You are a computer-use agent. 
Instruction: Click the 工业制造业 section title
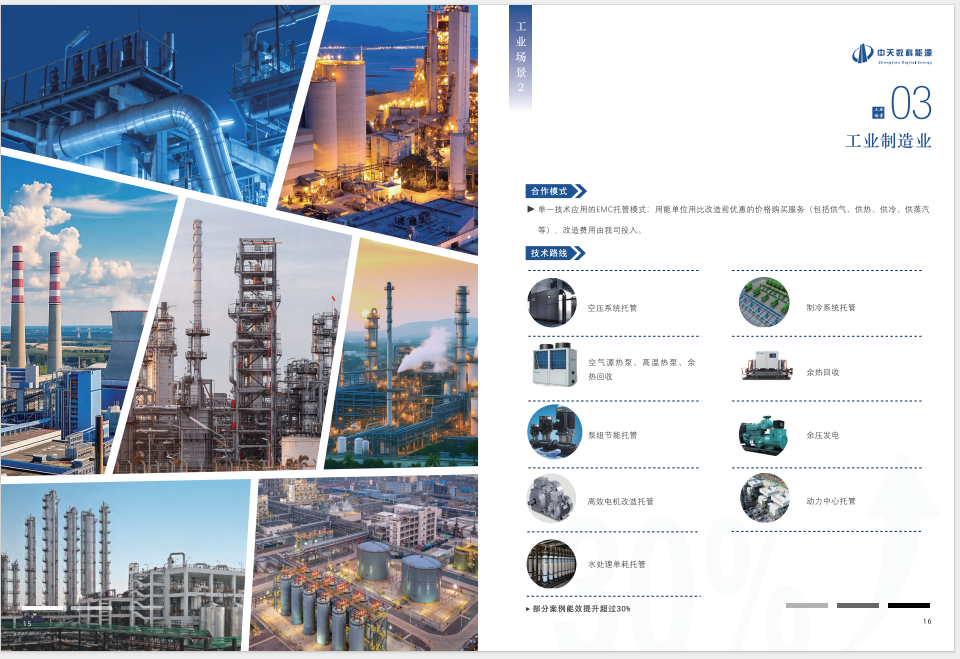pos(888,142)
